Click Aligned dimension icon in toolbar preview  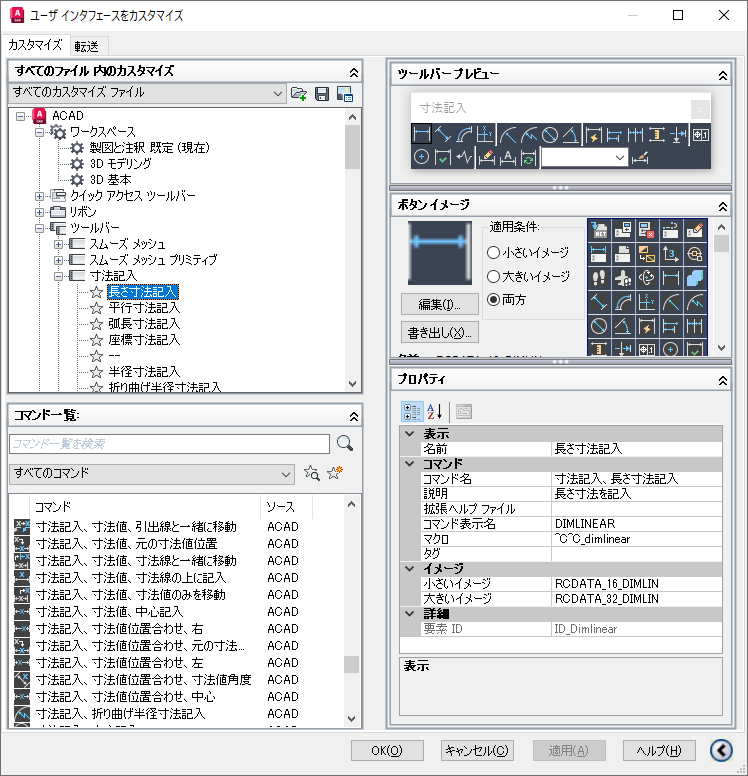click(443, 135)
